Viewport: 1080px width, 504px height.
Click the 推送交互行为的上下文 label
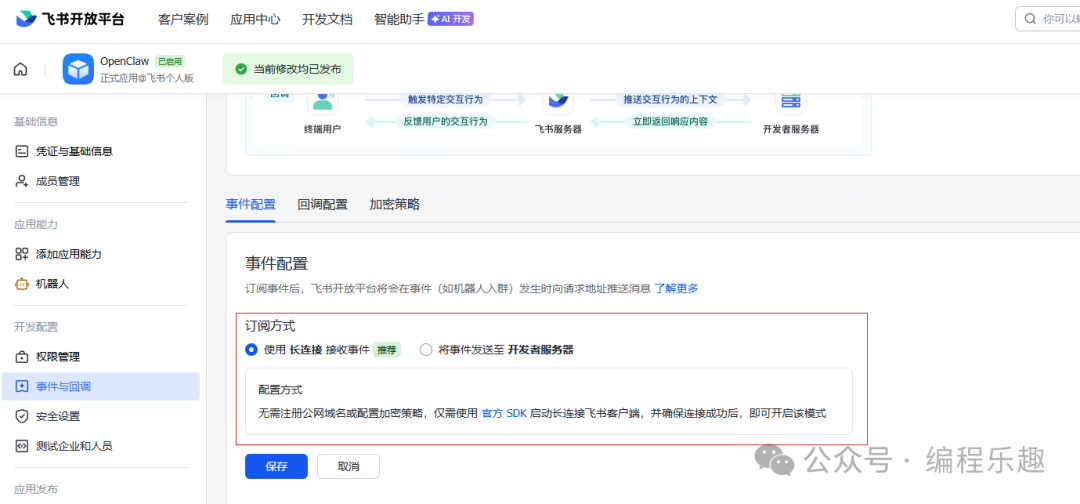tap(670, 100)
